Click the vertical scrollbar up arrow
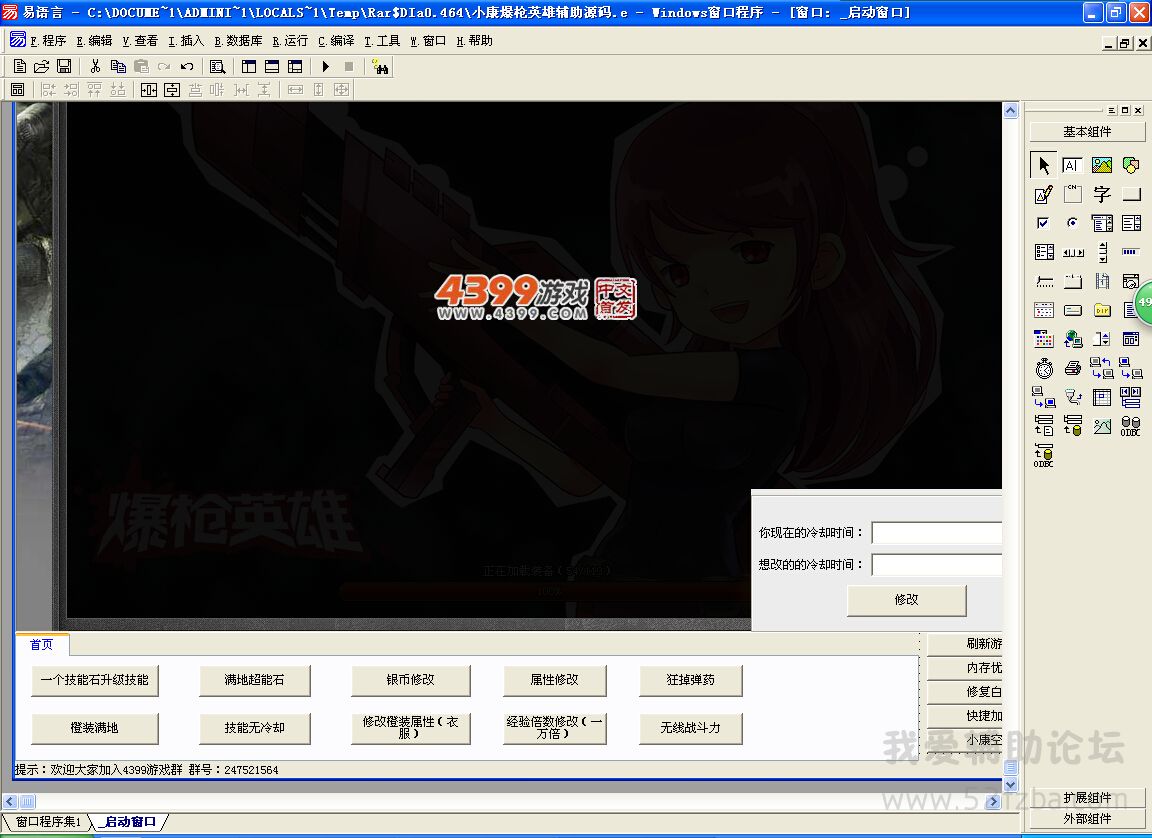The image size is (1152, 838). pos(1010,110)
